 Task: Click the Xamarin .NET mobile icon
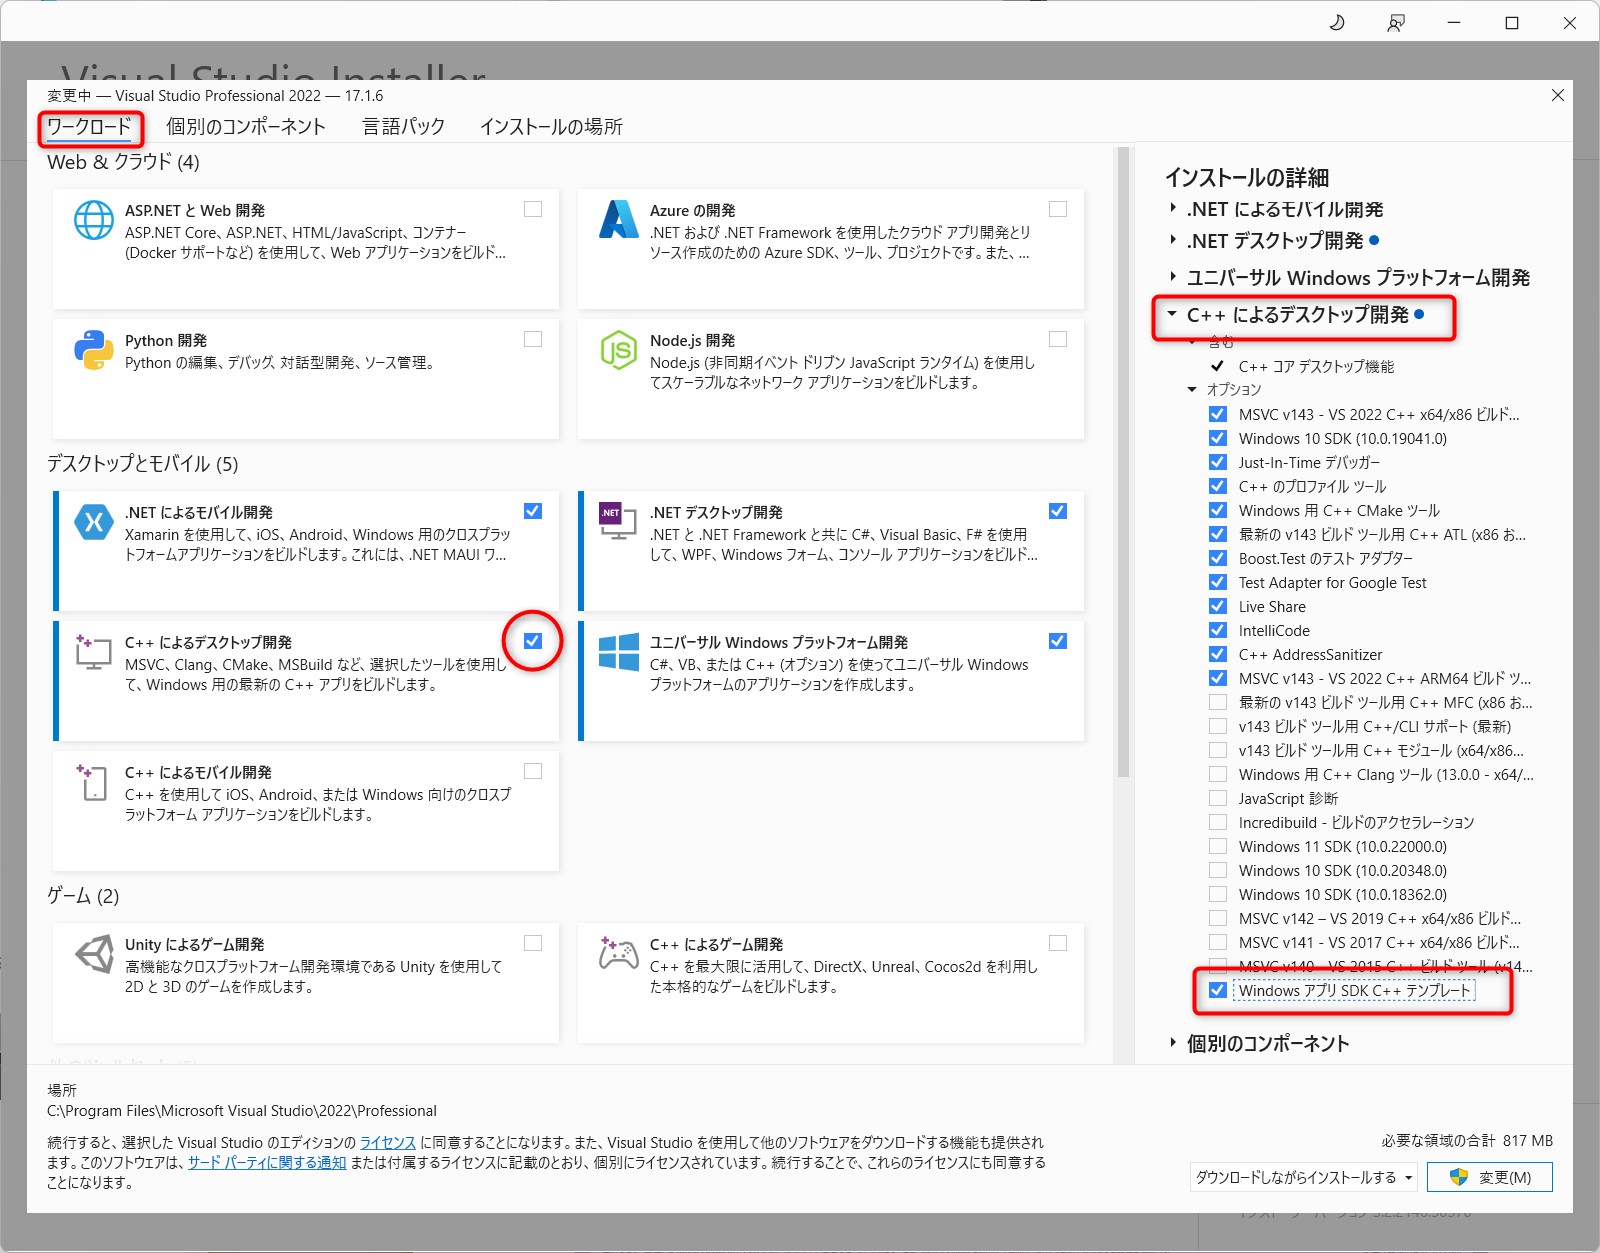[94, 522]
